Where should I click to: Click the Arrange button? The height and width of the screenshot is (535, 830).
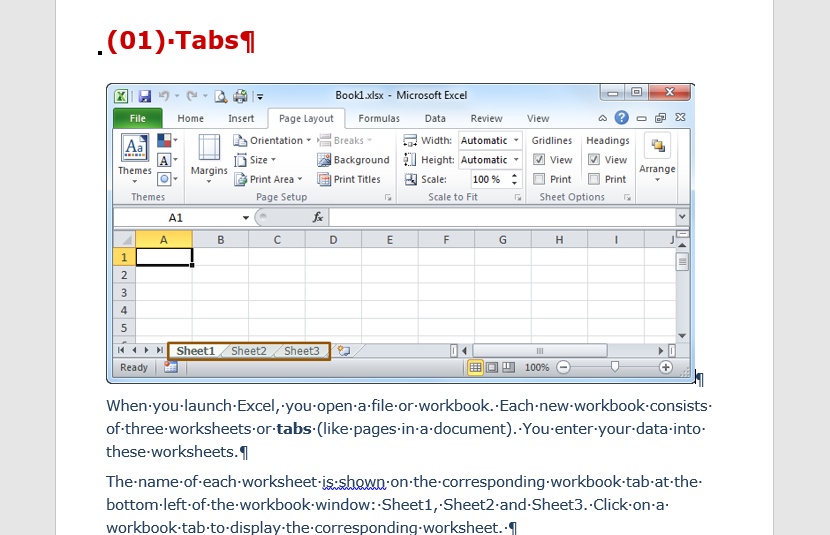pos(657,155)
